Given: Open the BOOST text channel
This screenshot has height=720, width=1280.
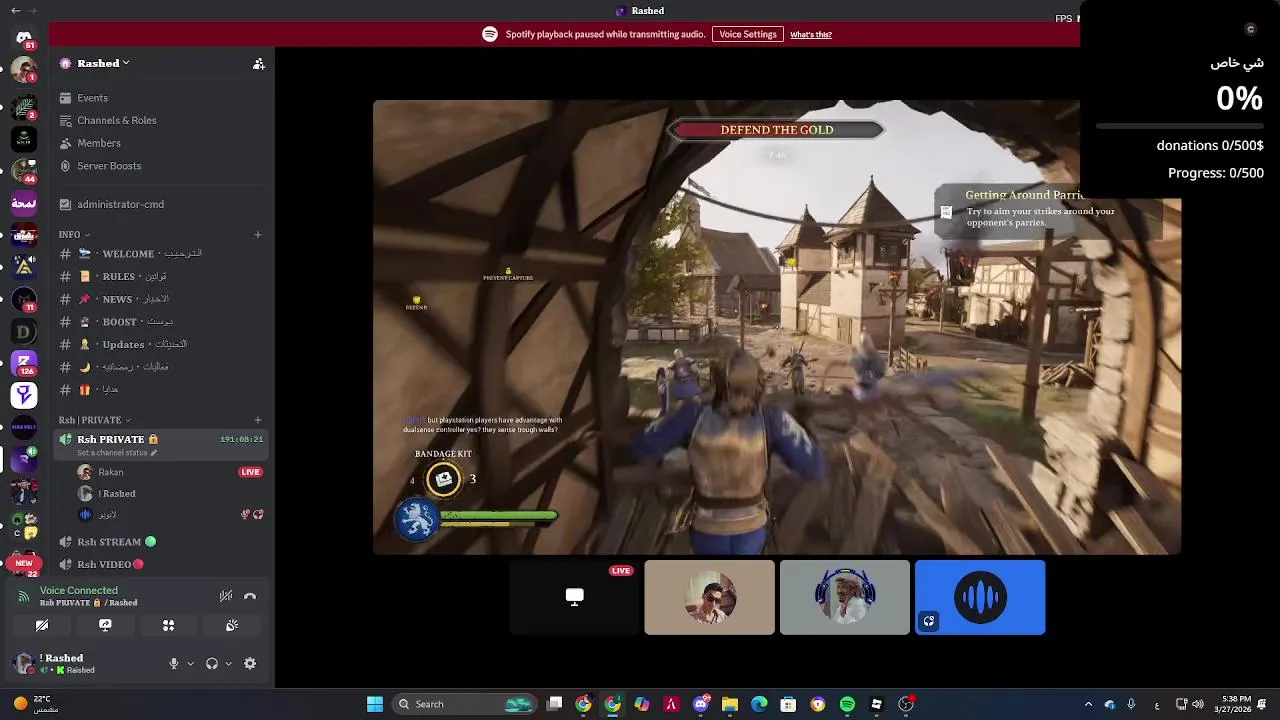Looking at the screenshot, I should (x=161, y=322).
